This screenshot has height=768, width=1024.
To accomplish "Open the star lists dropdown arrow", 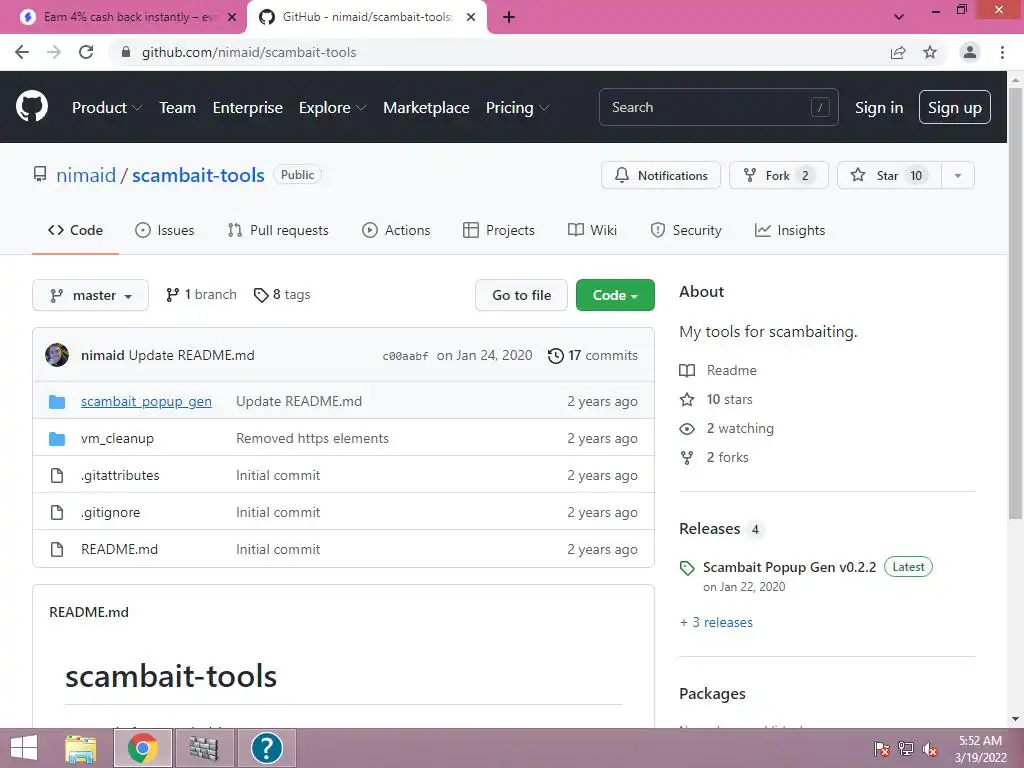I will [x=958, y=175].
